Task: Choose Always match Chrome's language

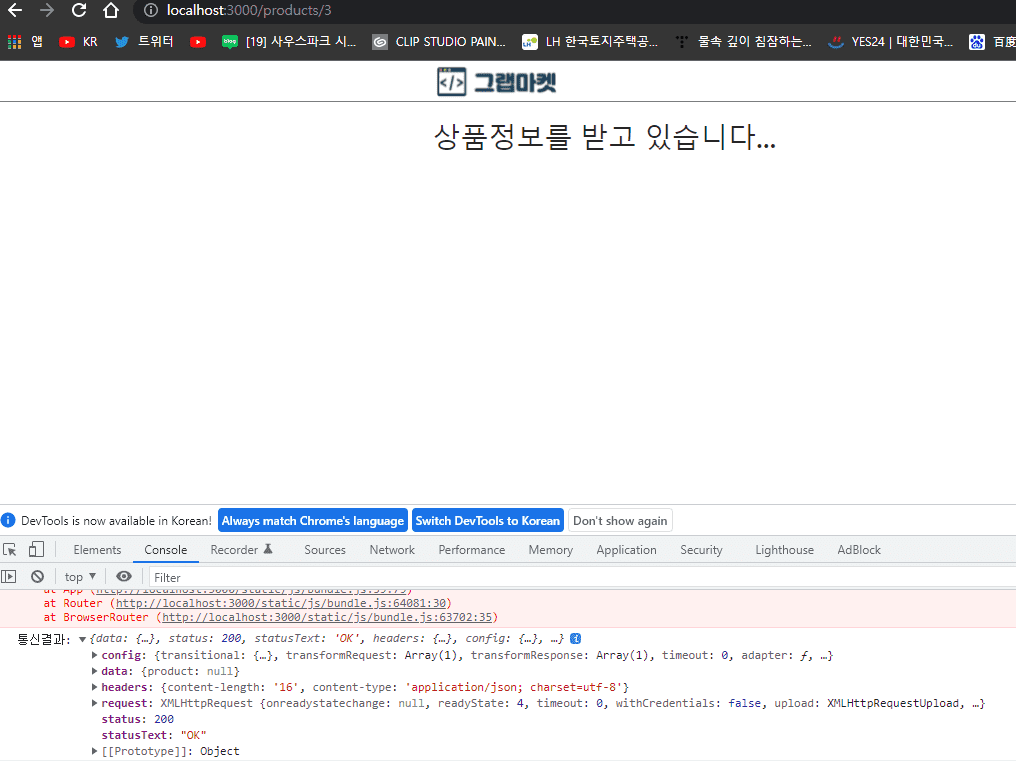Action: coord(313,521)
